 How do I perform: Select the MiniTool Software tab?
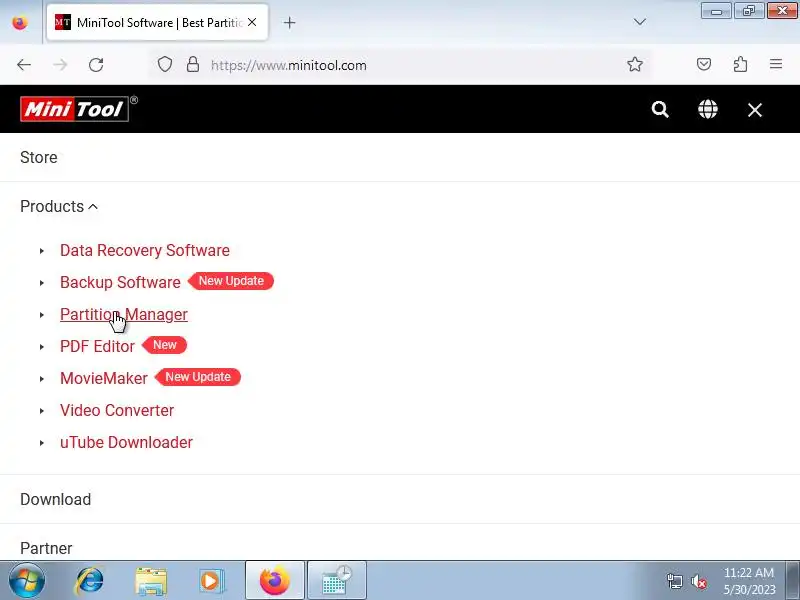pos(158,22)
